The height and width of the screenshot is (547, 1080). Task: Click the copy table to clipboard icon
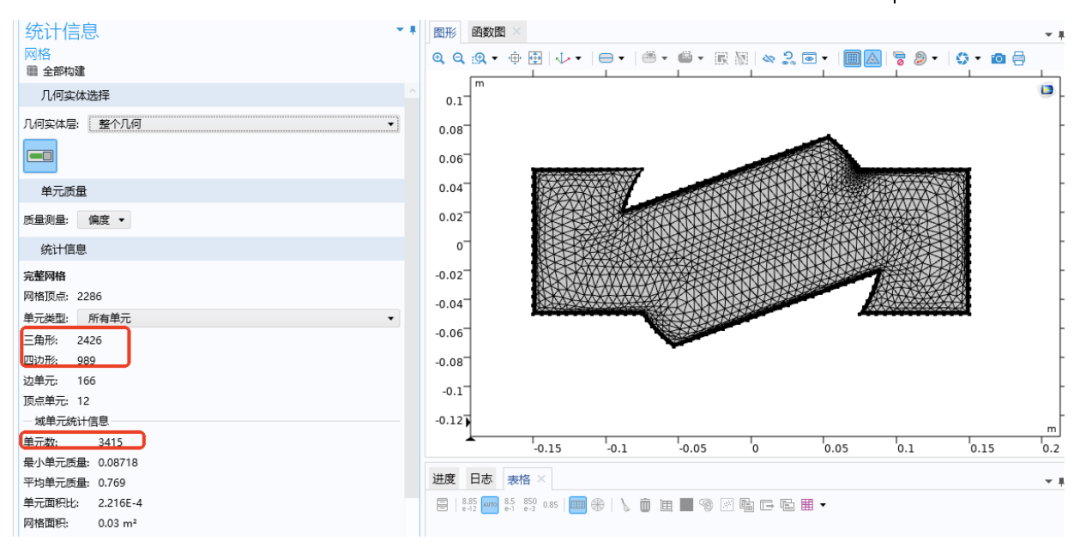[x=747, y=505]
